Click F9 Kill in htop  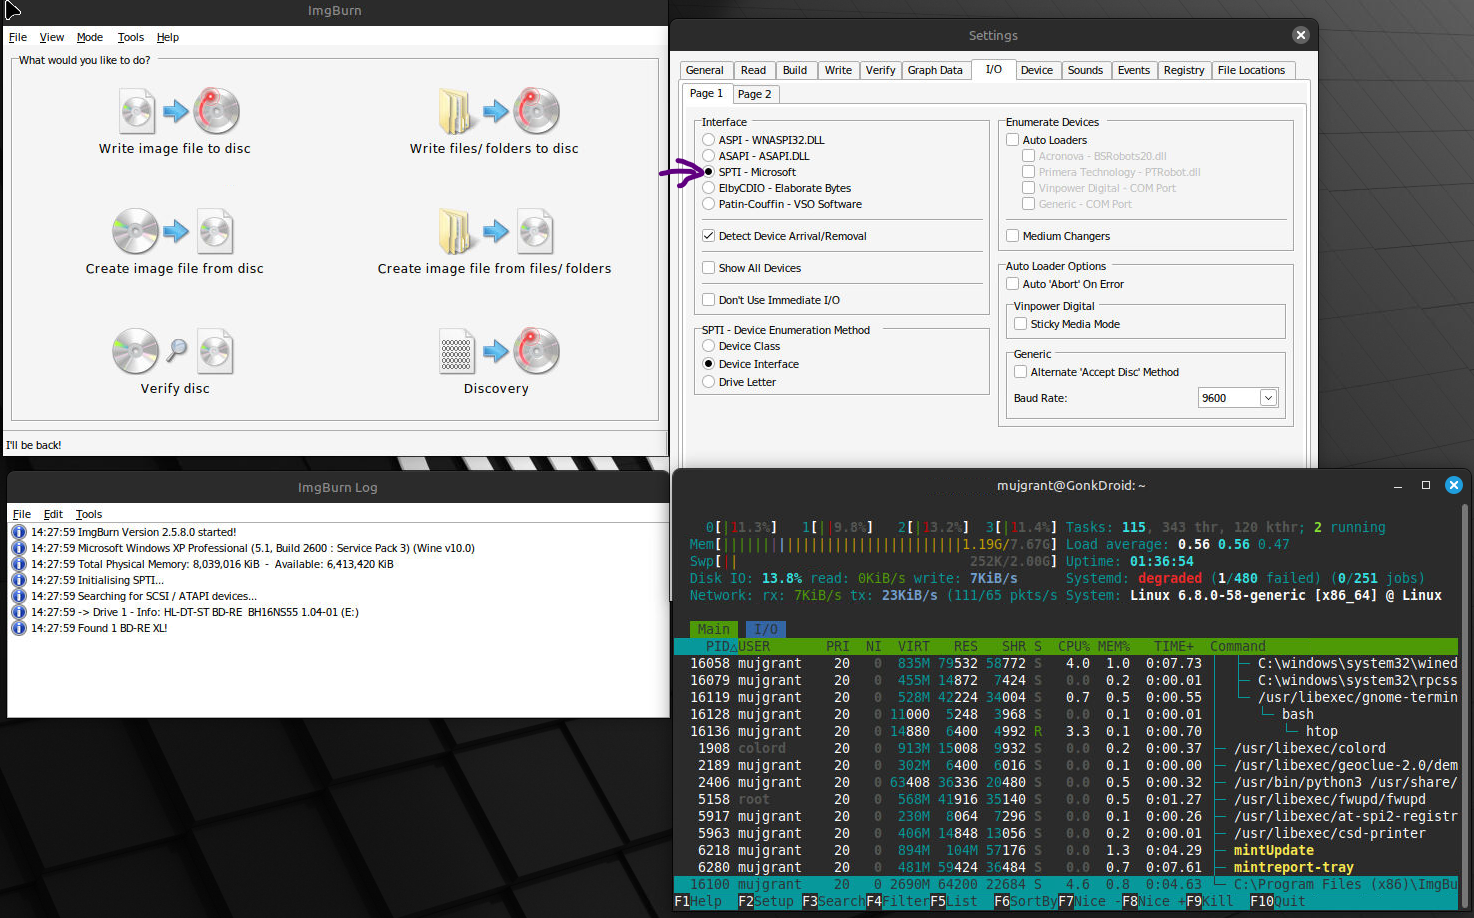pyautogui.click(x=1210, y=901)
